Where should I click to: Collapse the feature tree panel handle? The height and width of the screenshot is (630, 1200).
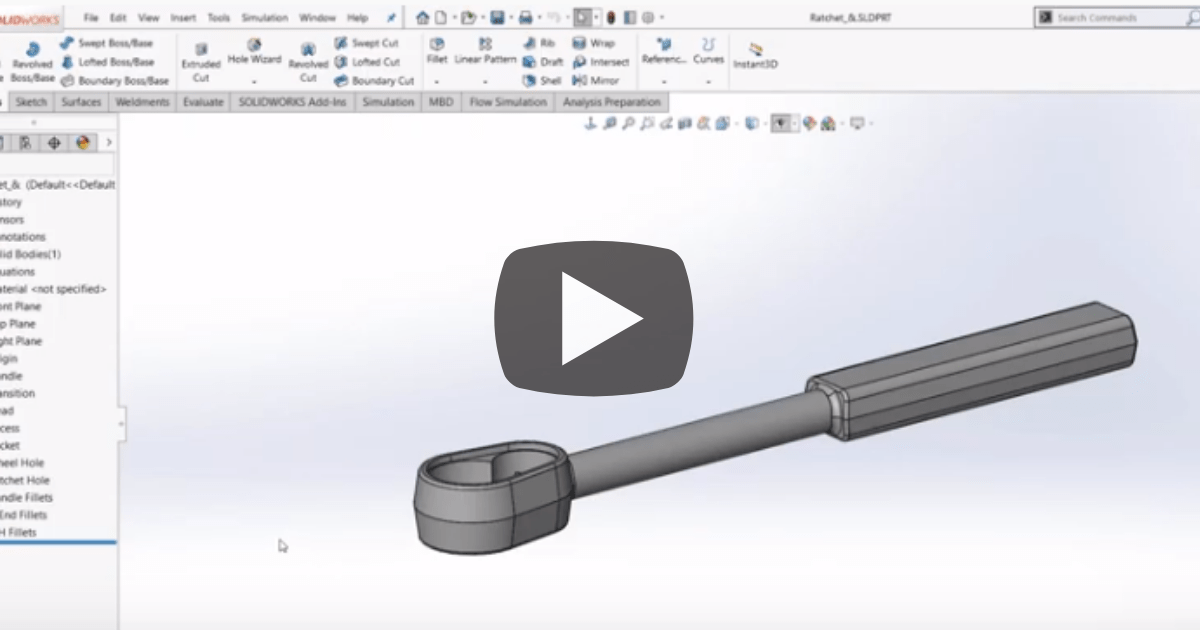[x=121, y=423]
